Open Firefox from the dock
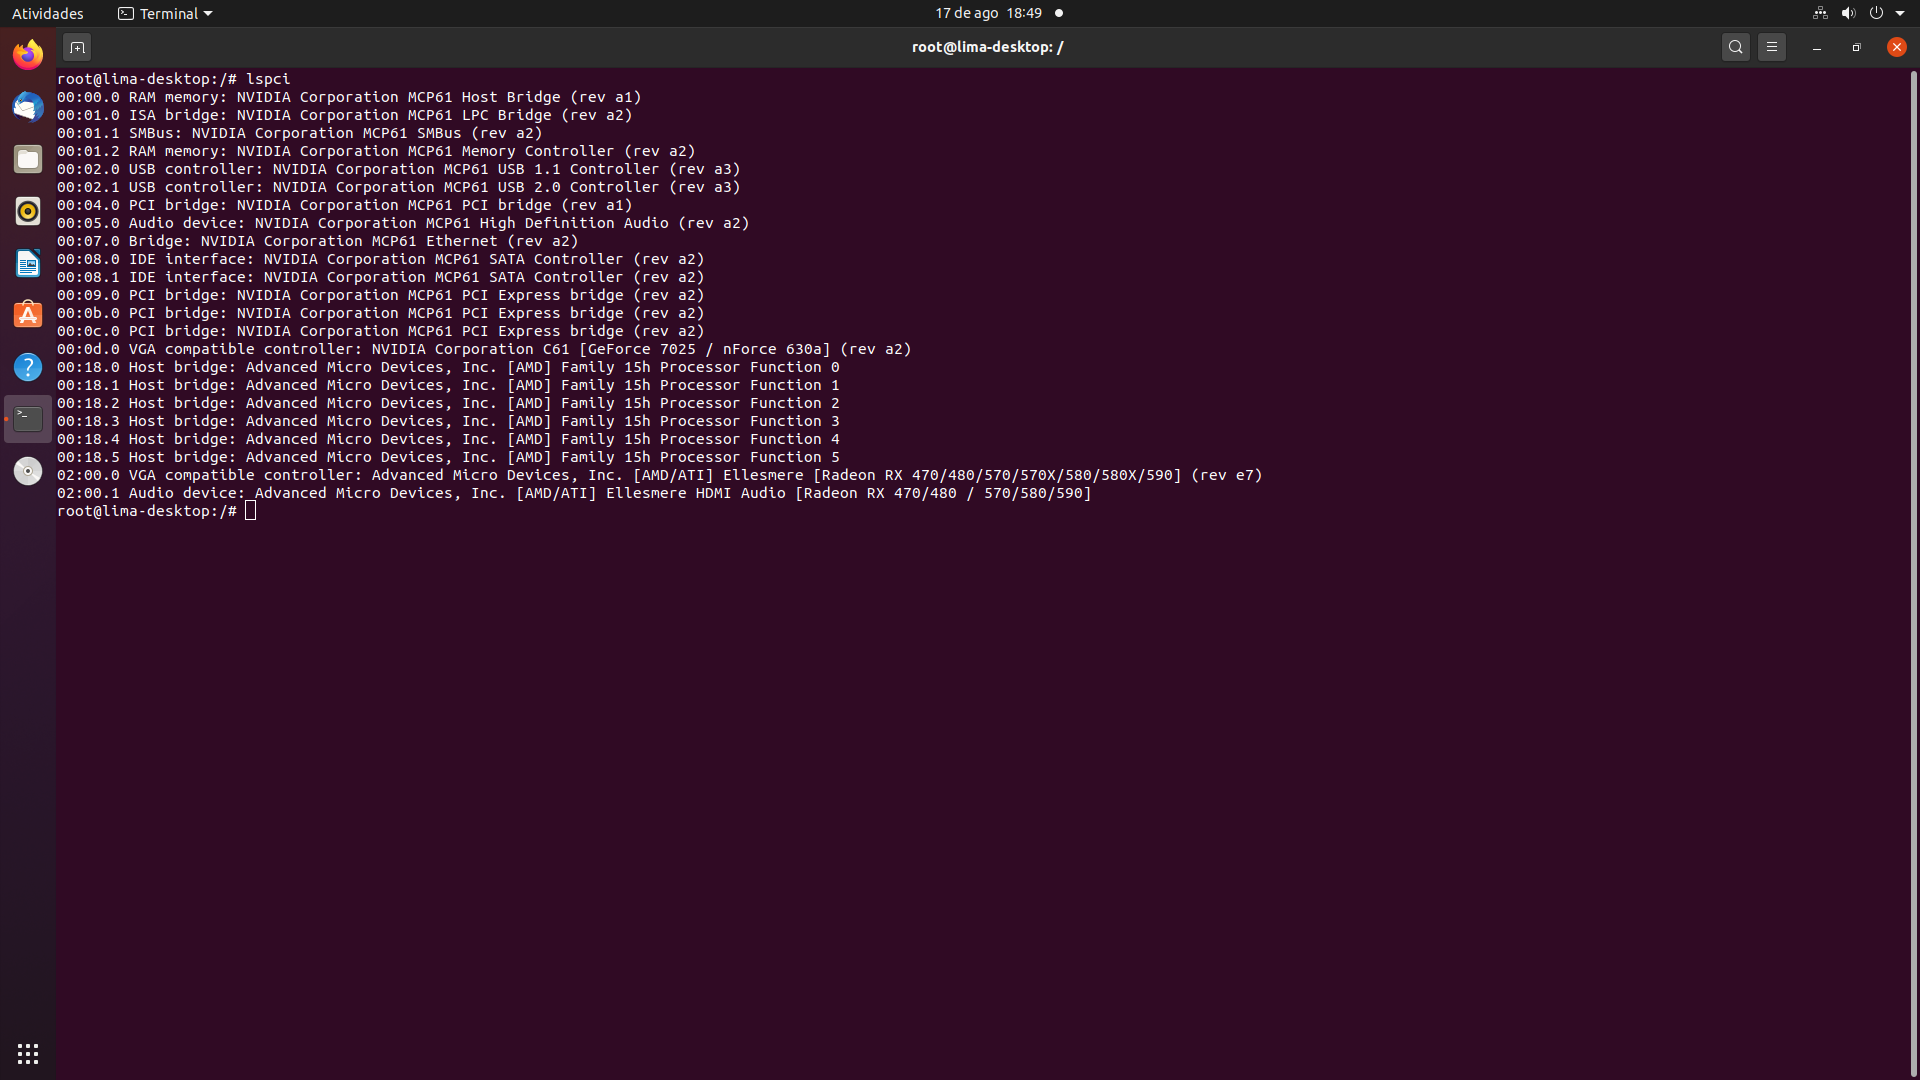The image size is (1920, 1080). click(28, 54)
